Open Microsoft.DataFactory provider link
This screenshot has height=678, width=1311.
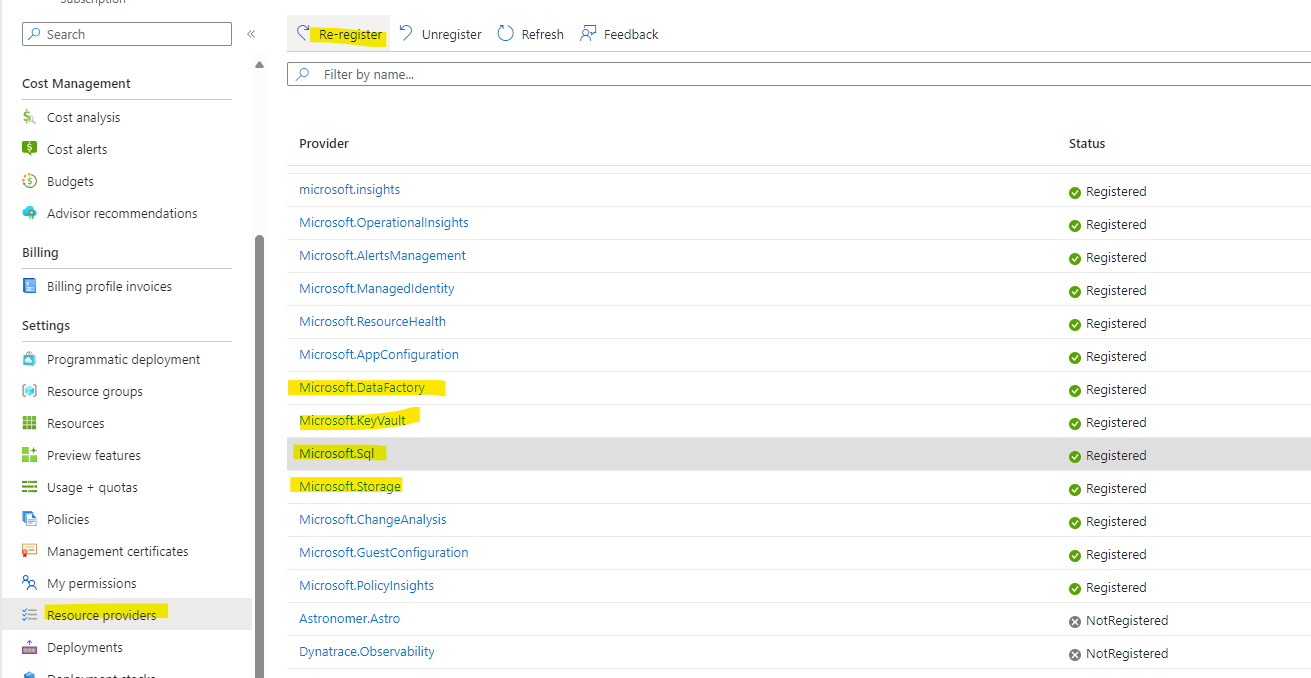pyautogui.click(x=362, y=387)
